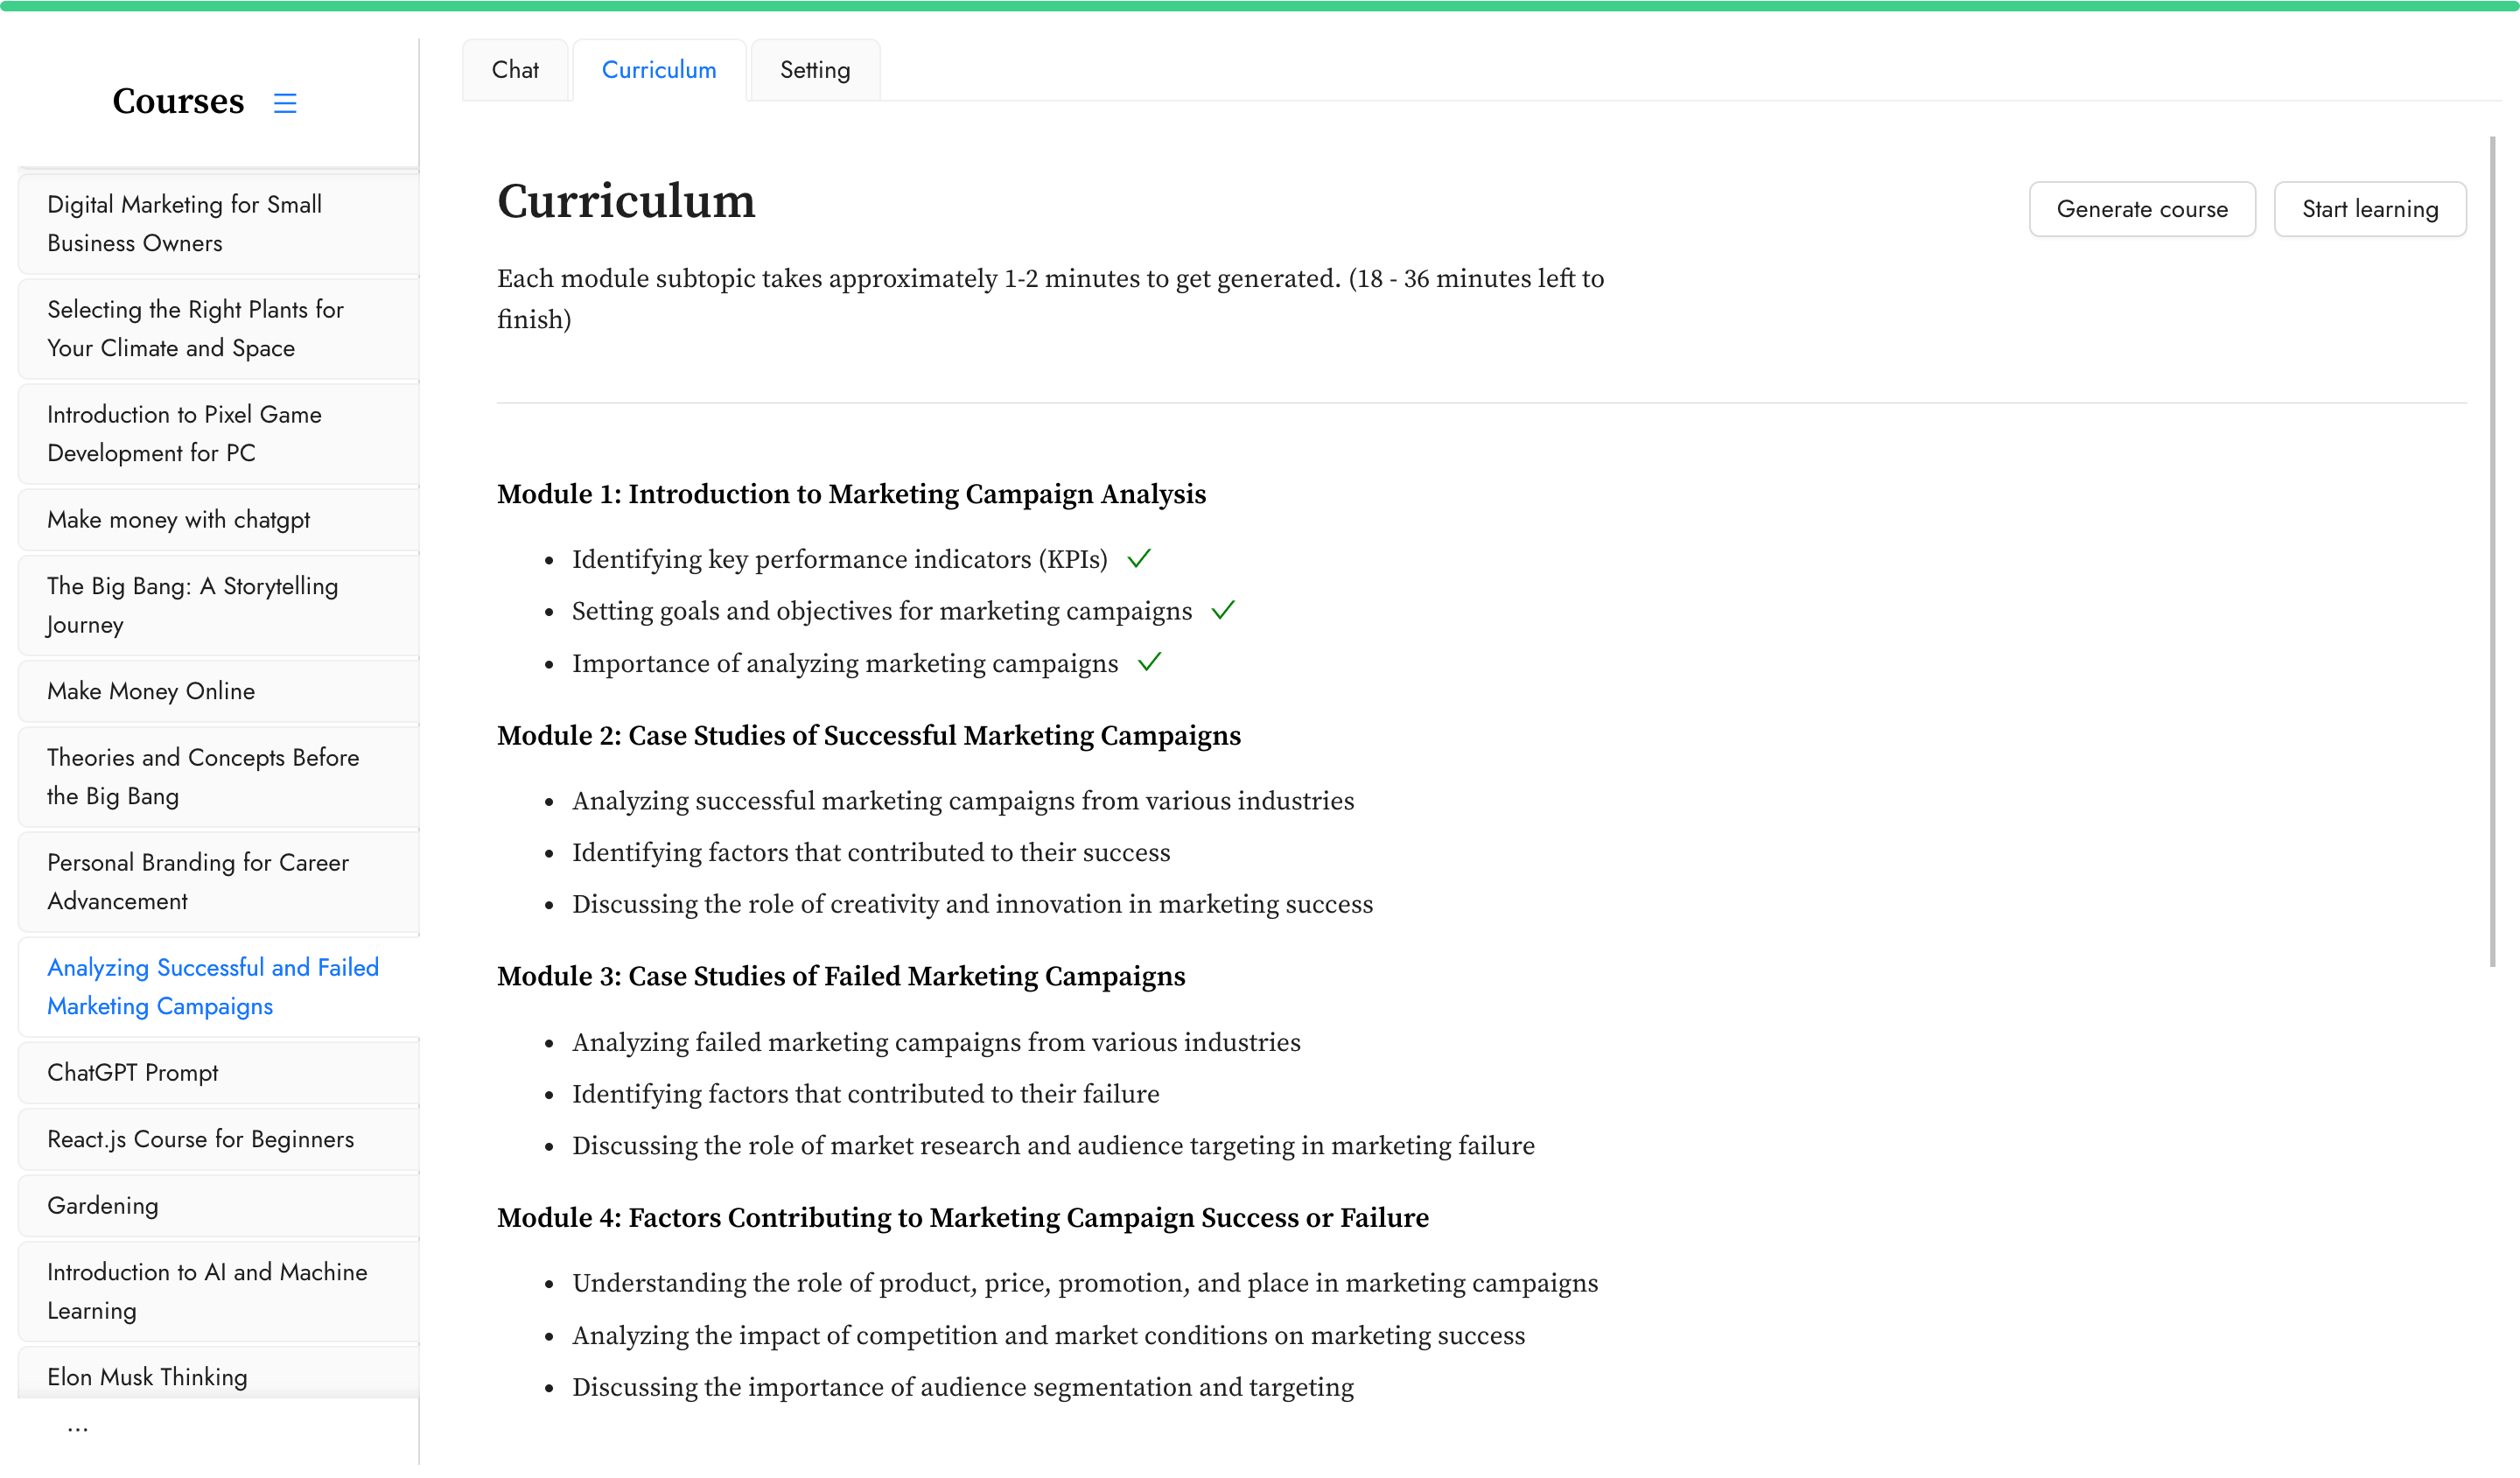The image size is (2520, 1478).
Task: Click the curriculum panel vertical scrollbar
Action: tap(2492, 551)
